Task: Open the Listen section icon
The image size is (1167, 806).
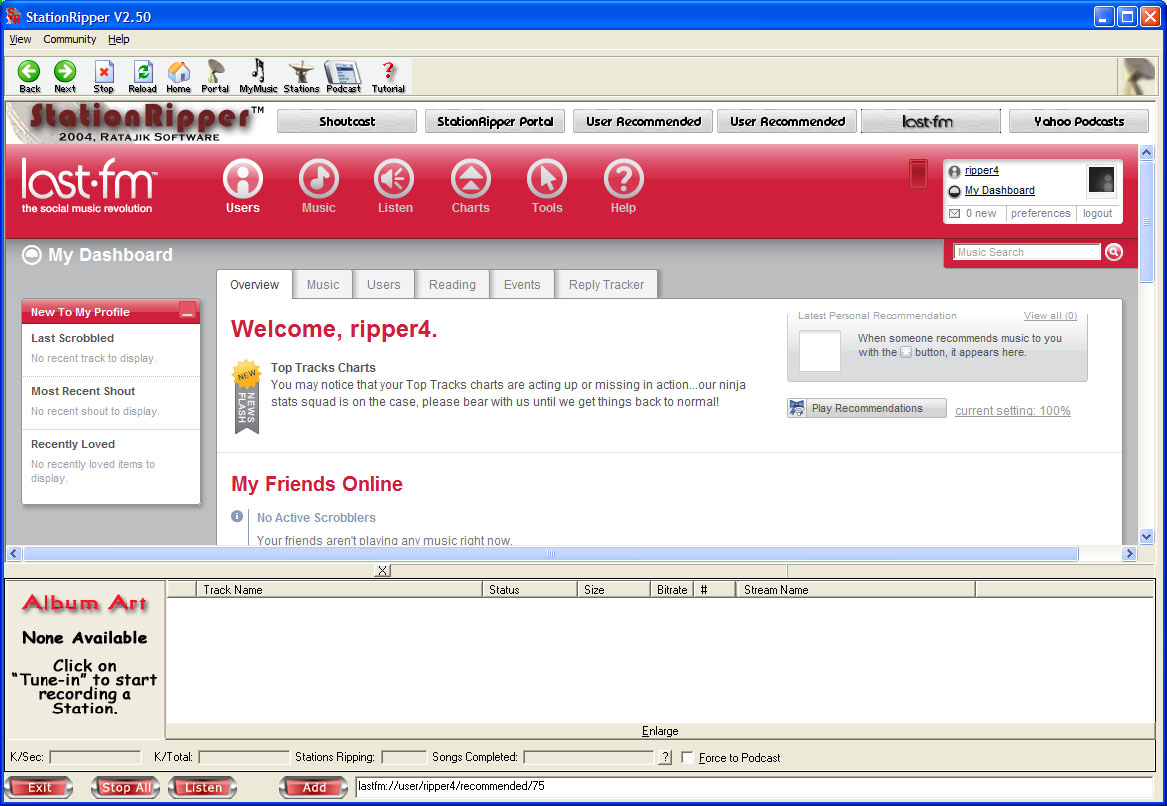Action: tap(394, 186)
